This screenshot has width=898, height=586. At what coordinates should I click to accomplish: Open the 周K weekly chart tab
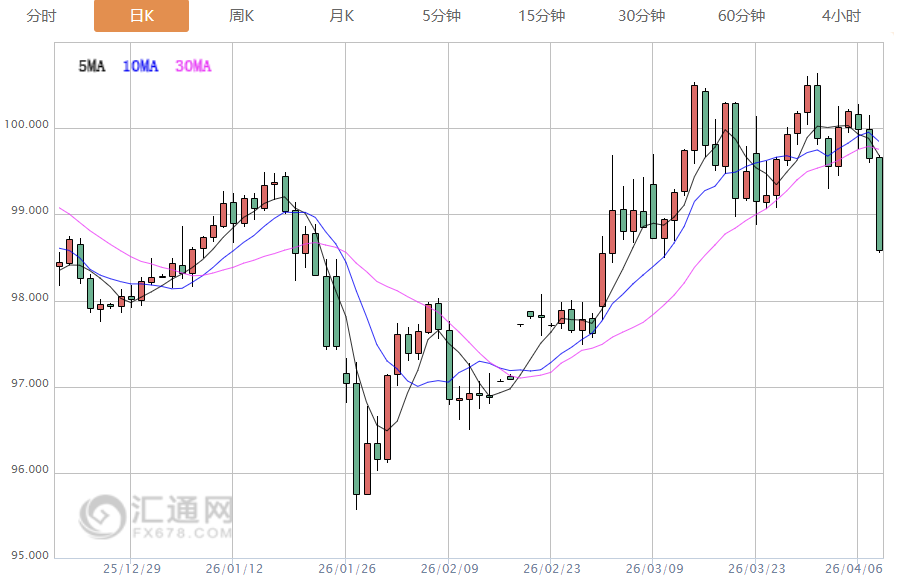[x=241, y=16]
